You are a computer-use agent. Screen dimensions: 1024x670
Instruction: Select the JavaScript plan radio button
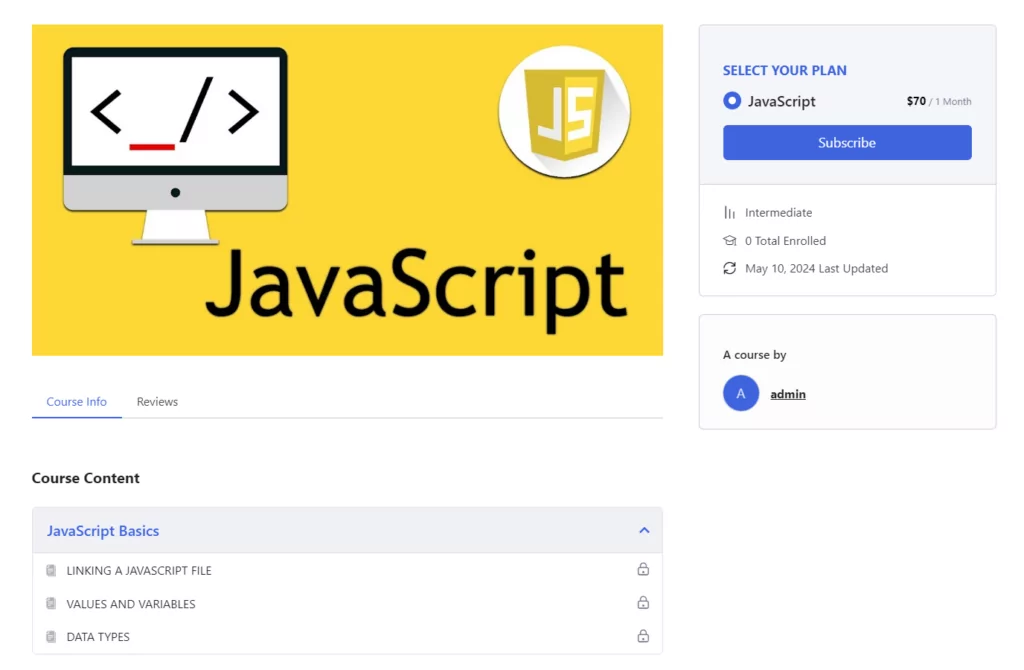732,101
